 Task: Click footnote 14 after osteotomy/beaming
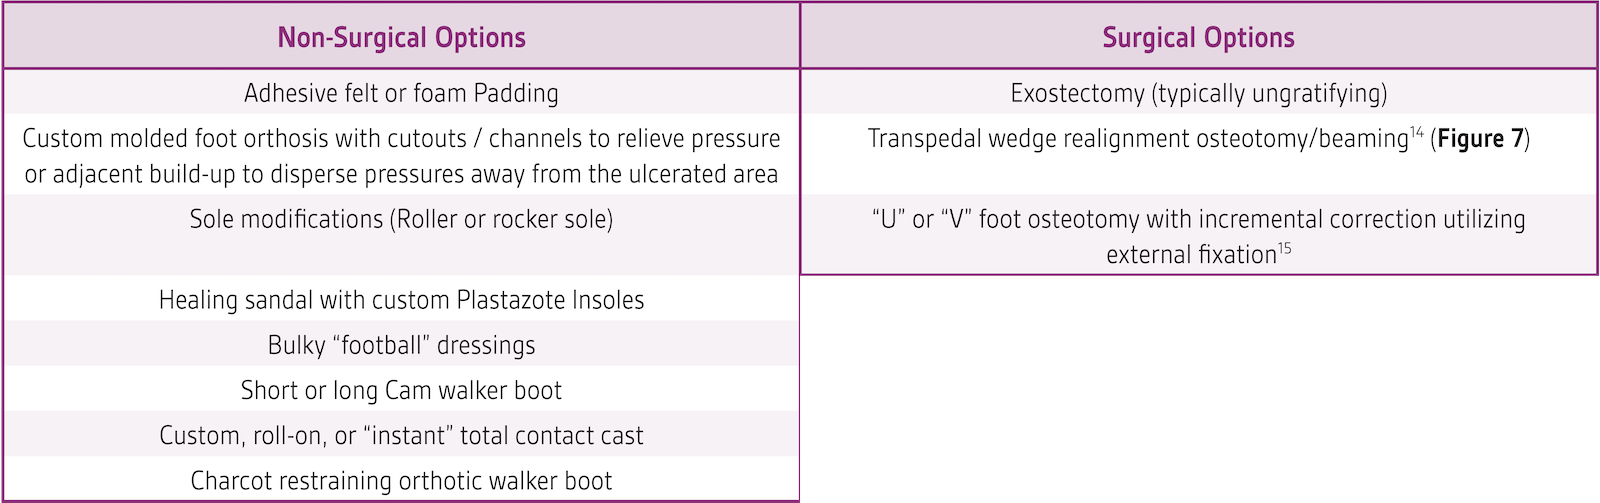[1416, 131]
